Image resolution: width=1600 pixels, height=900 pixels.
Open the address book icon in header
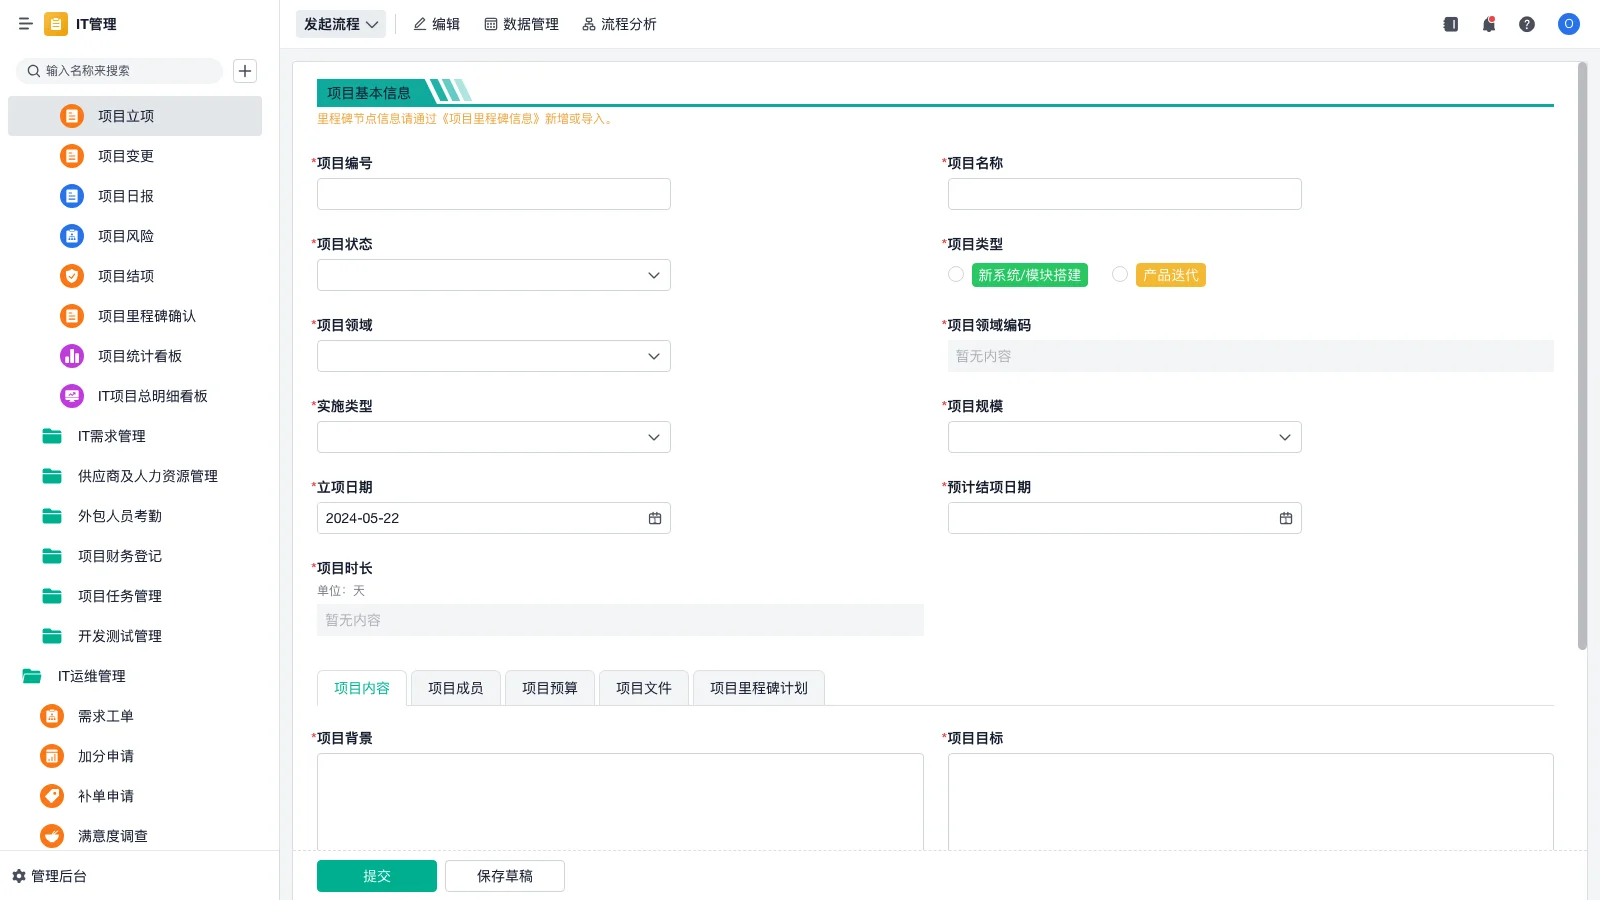pos(1451,24)
